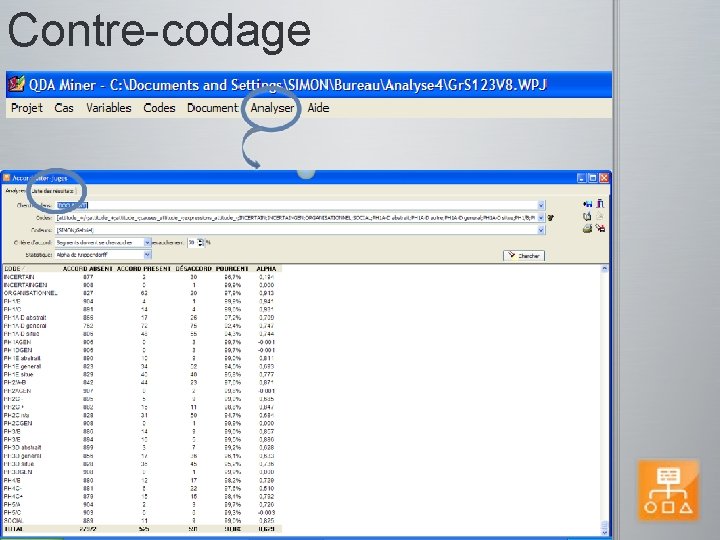The height and width of the screenshot is (540, 720).
Task: Click the print results icon
Action: tap(587, 228)
